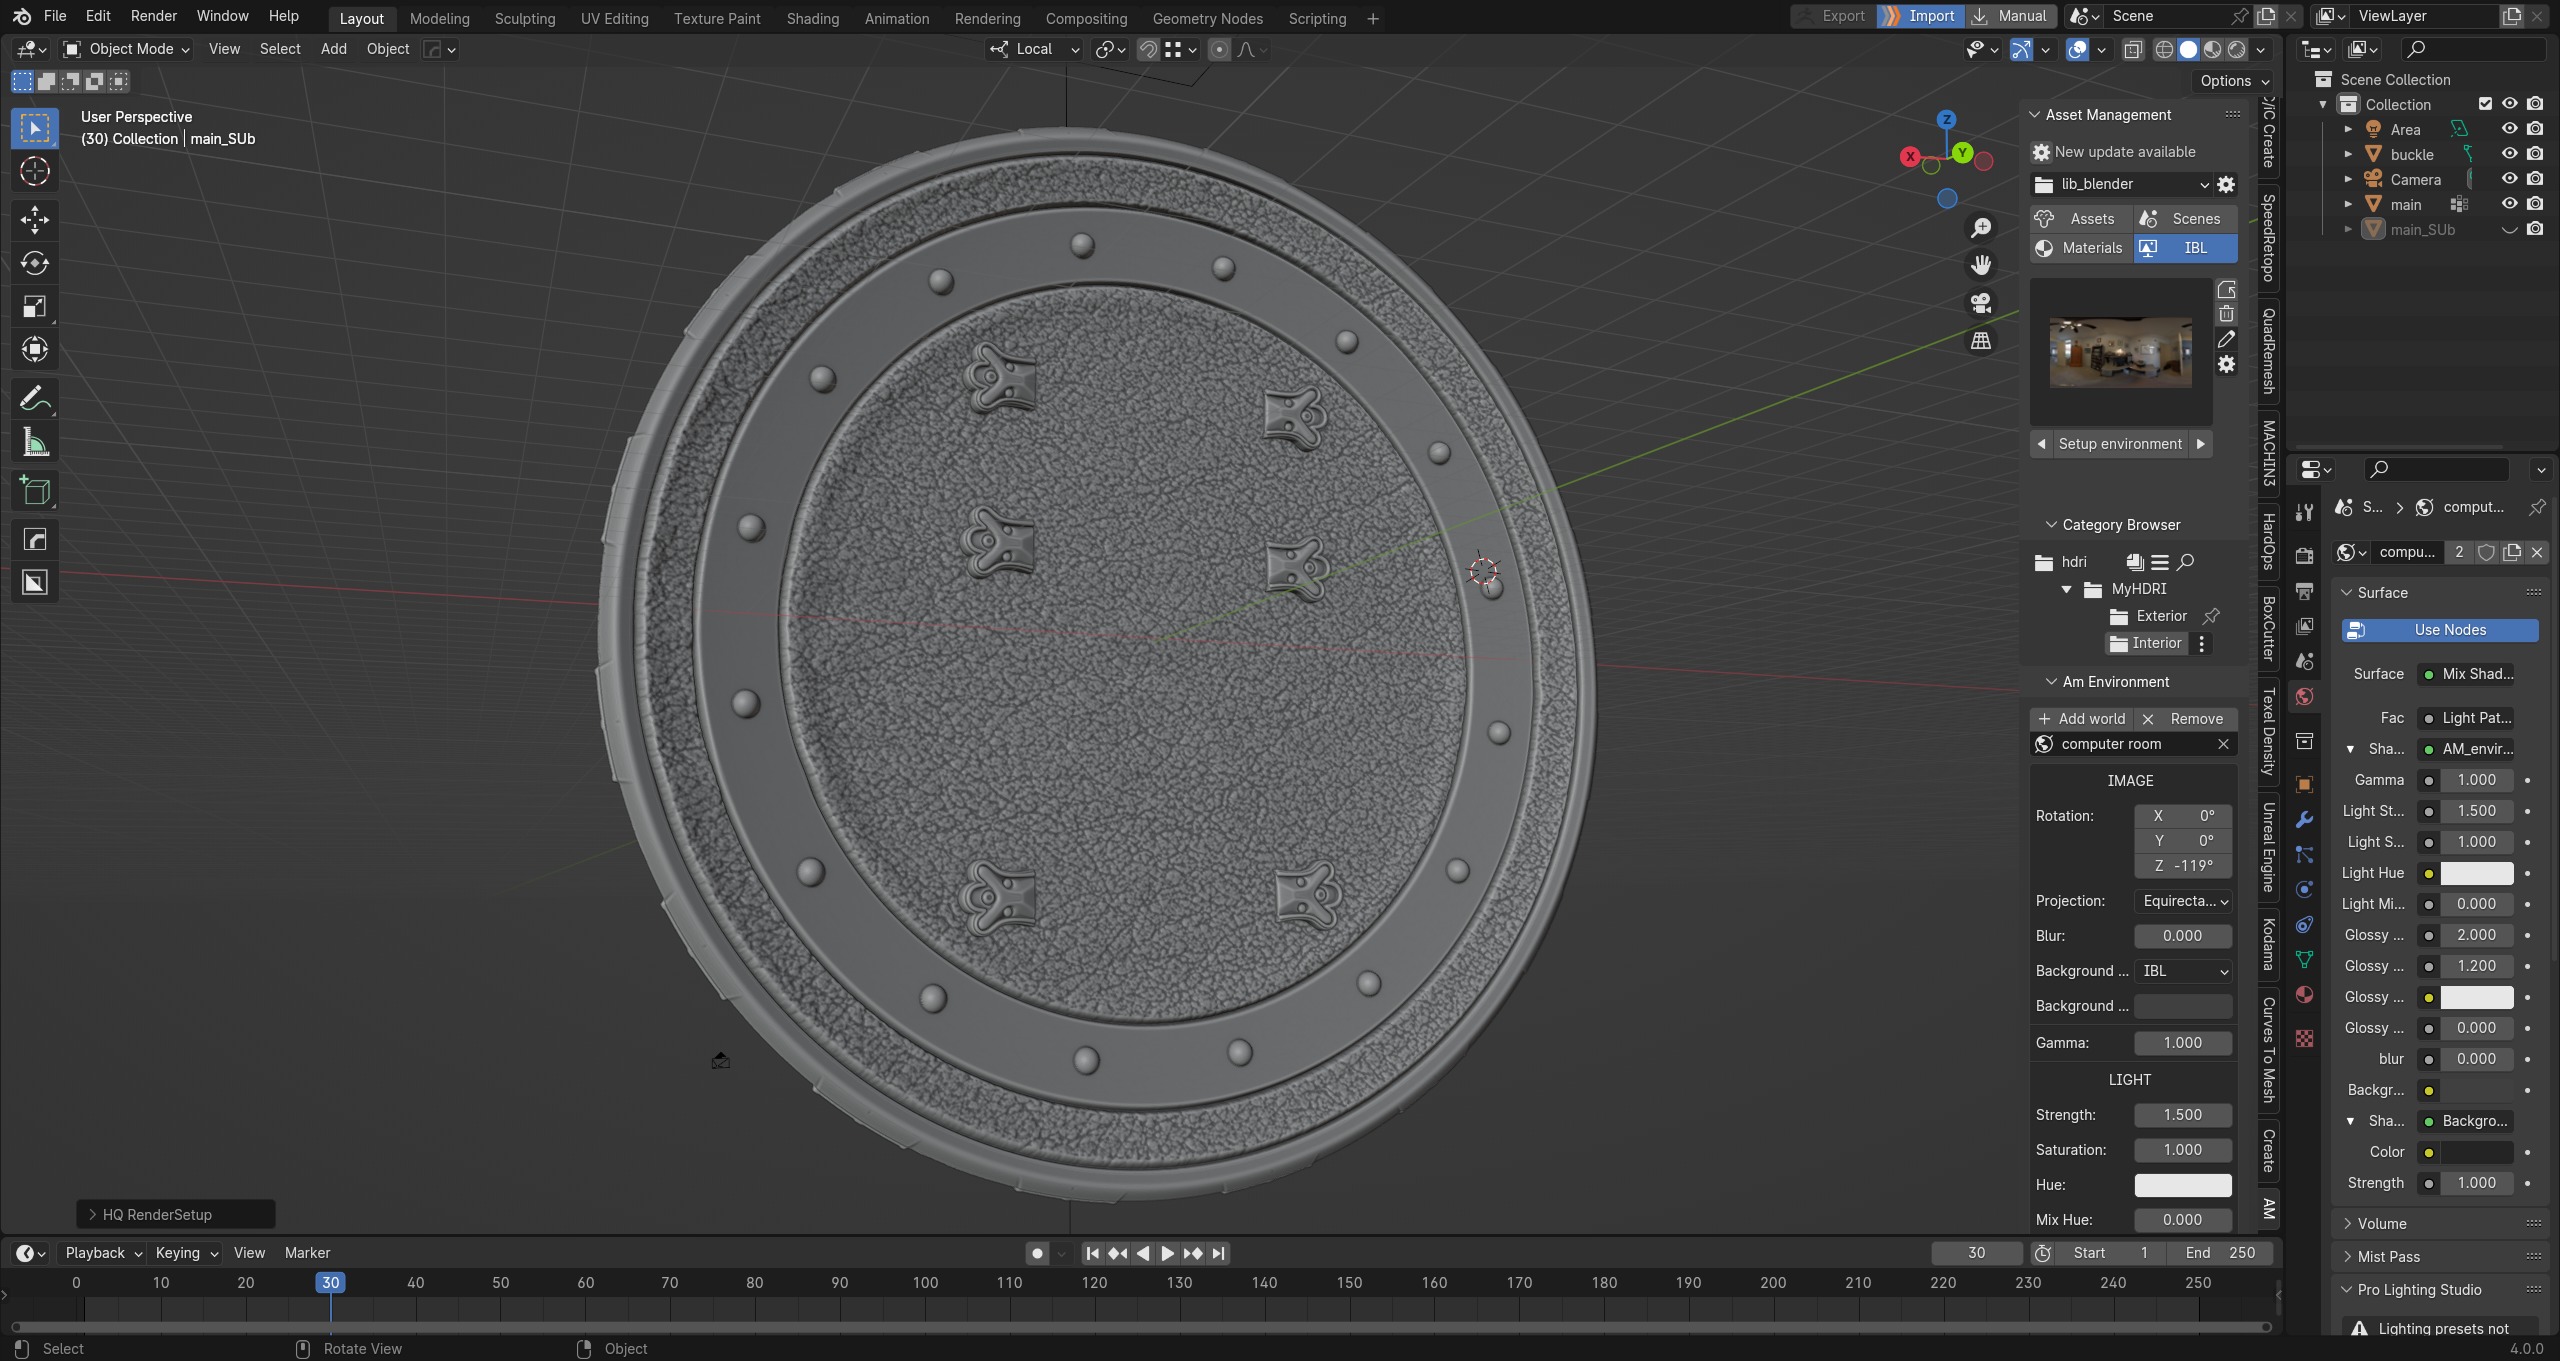Switch to wireframe viewport shading
Screen dimensions: 2560x1361
tap(2164, 49)
